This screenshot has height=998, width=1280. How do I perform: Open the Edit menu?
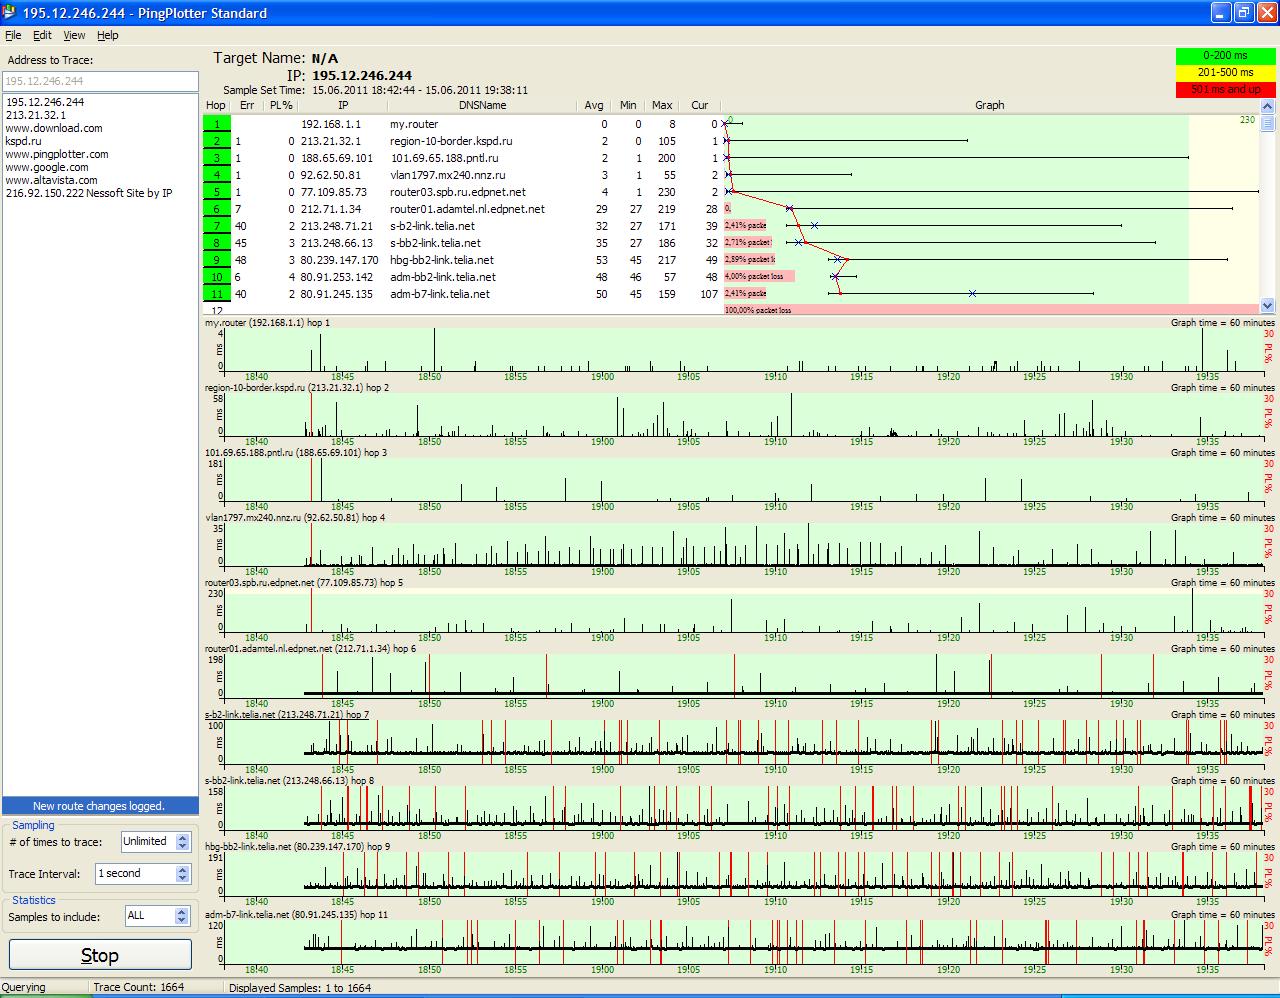[x=42, y=35]
